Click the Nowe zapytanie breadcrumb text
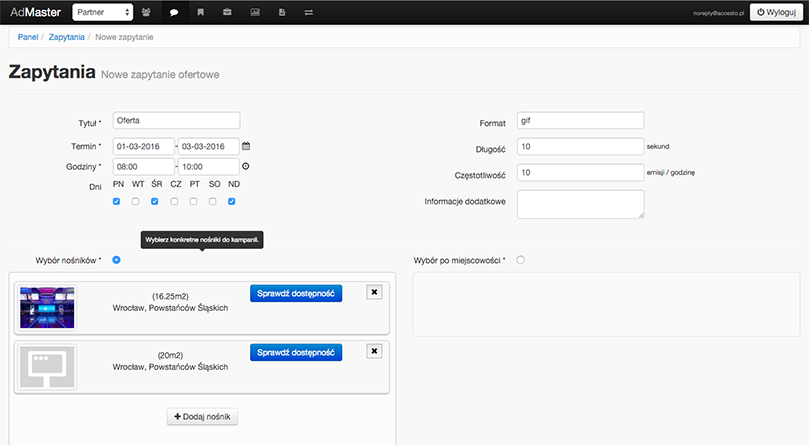This screenshot has height=445, width=809. [124, 37]
